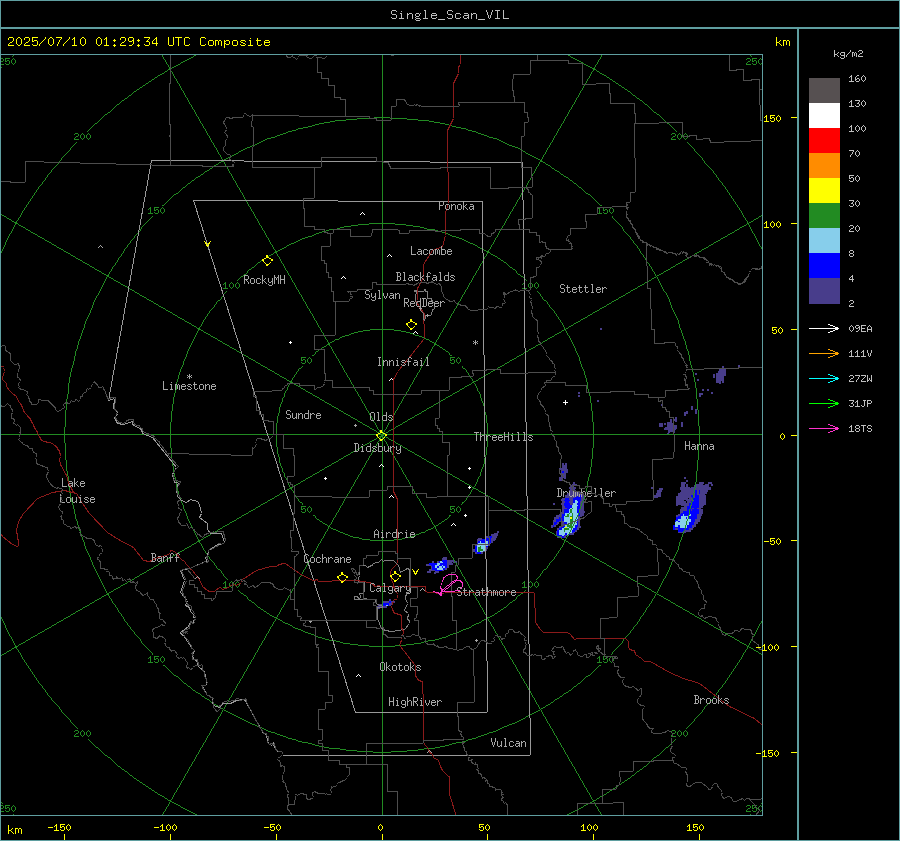Click the yellow diamond marker above Calgary label
This screenshot has width=900, height=841.
click(395, 576)
